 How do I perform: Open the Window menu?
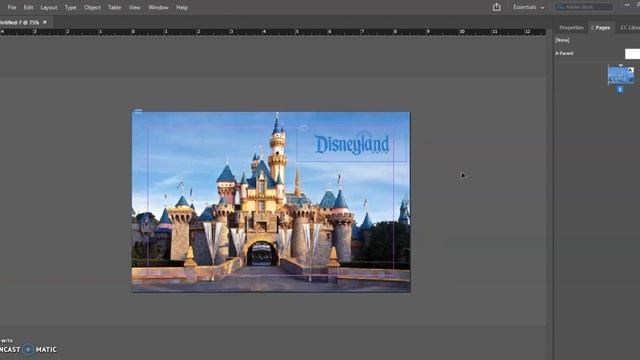[x=158, y=7]
